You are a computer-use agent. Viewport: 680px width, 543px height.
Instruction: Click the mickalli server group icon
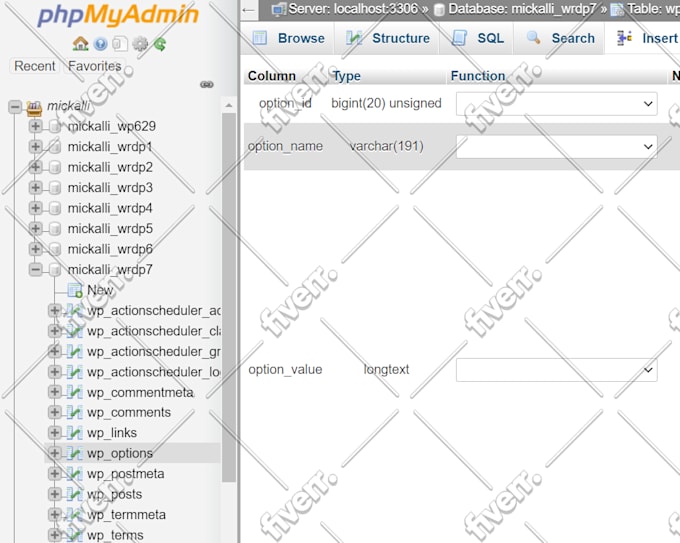tap(34, 107)
